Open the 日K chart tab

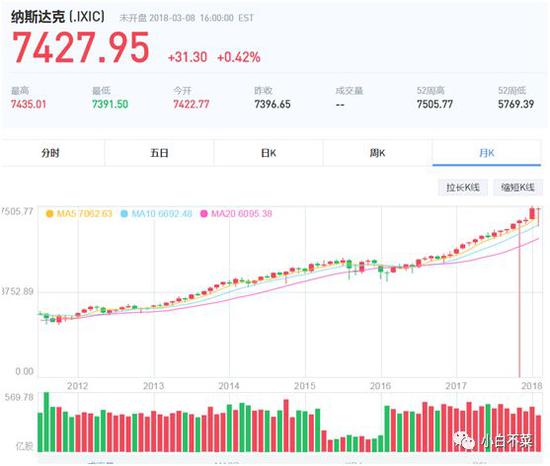268,153
